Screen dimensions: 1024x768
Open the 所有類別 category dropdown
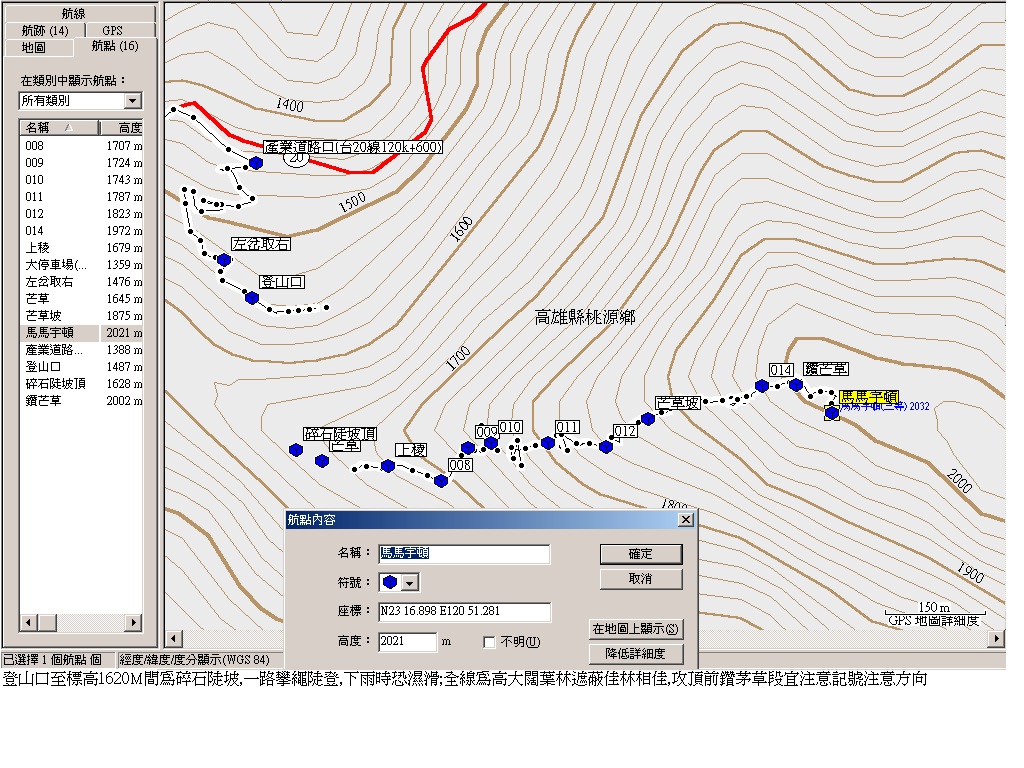[x=133, y=101]
